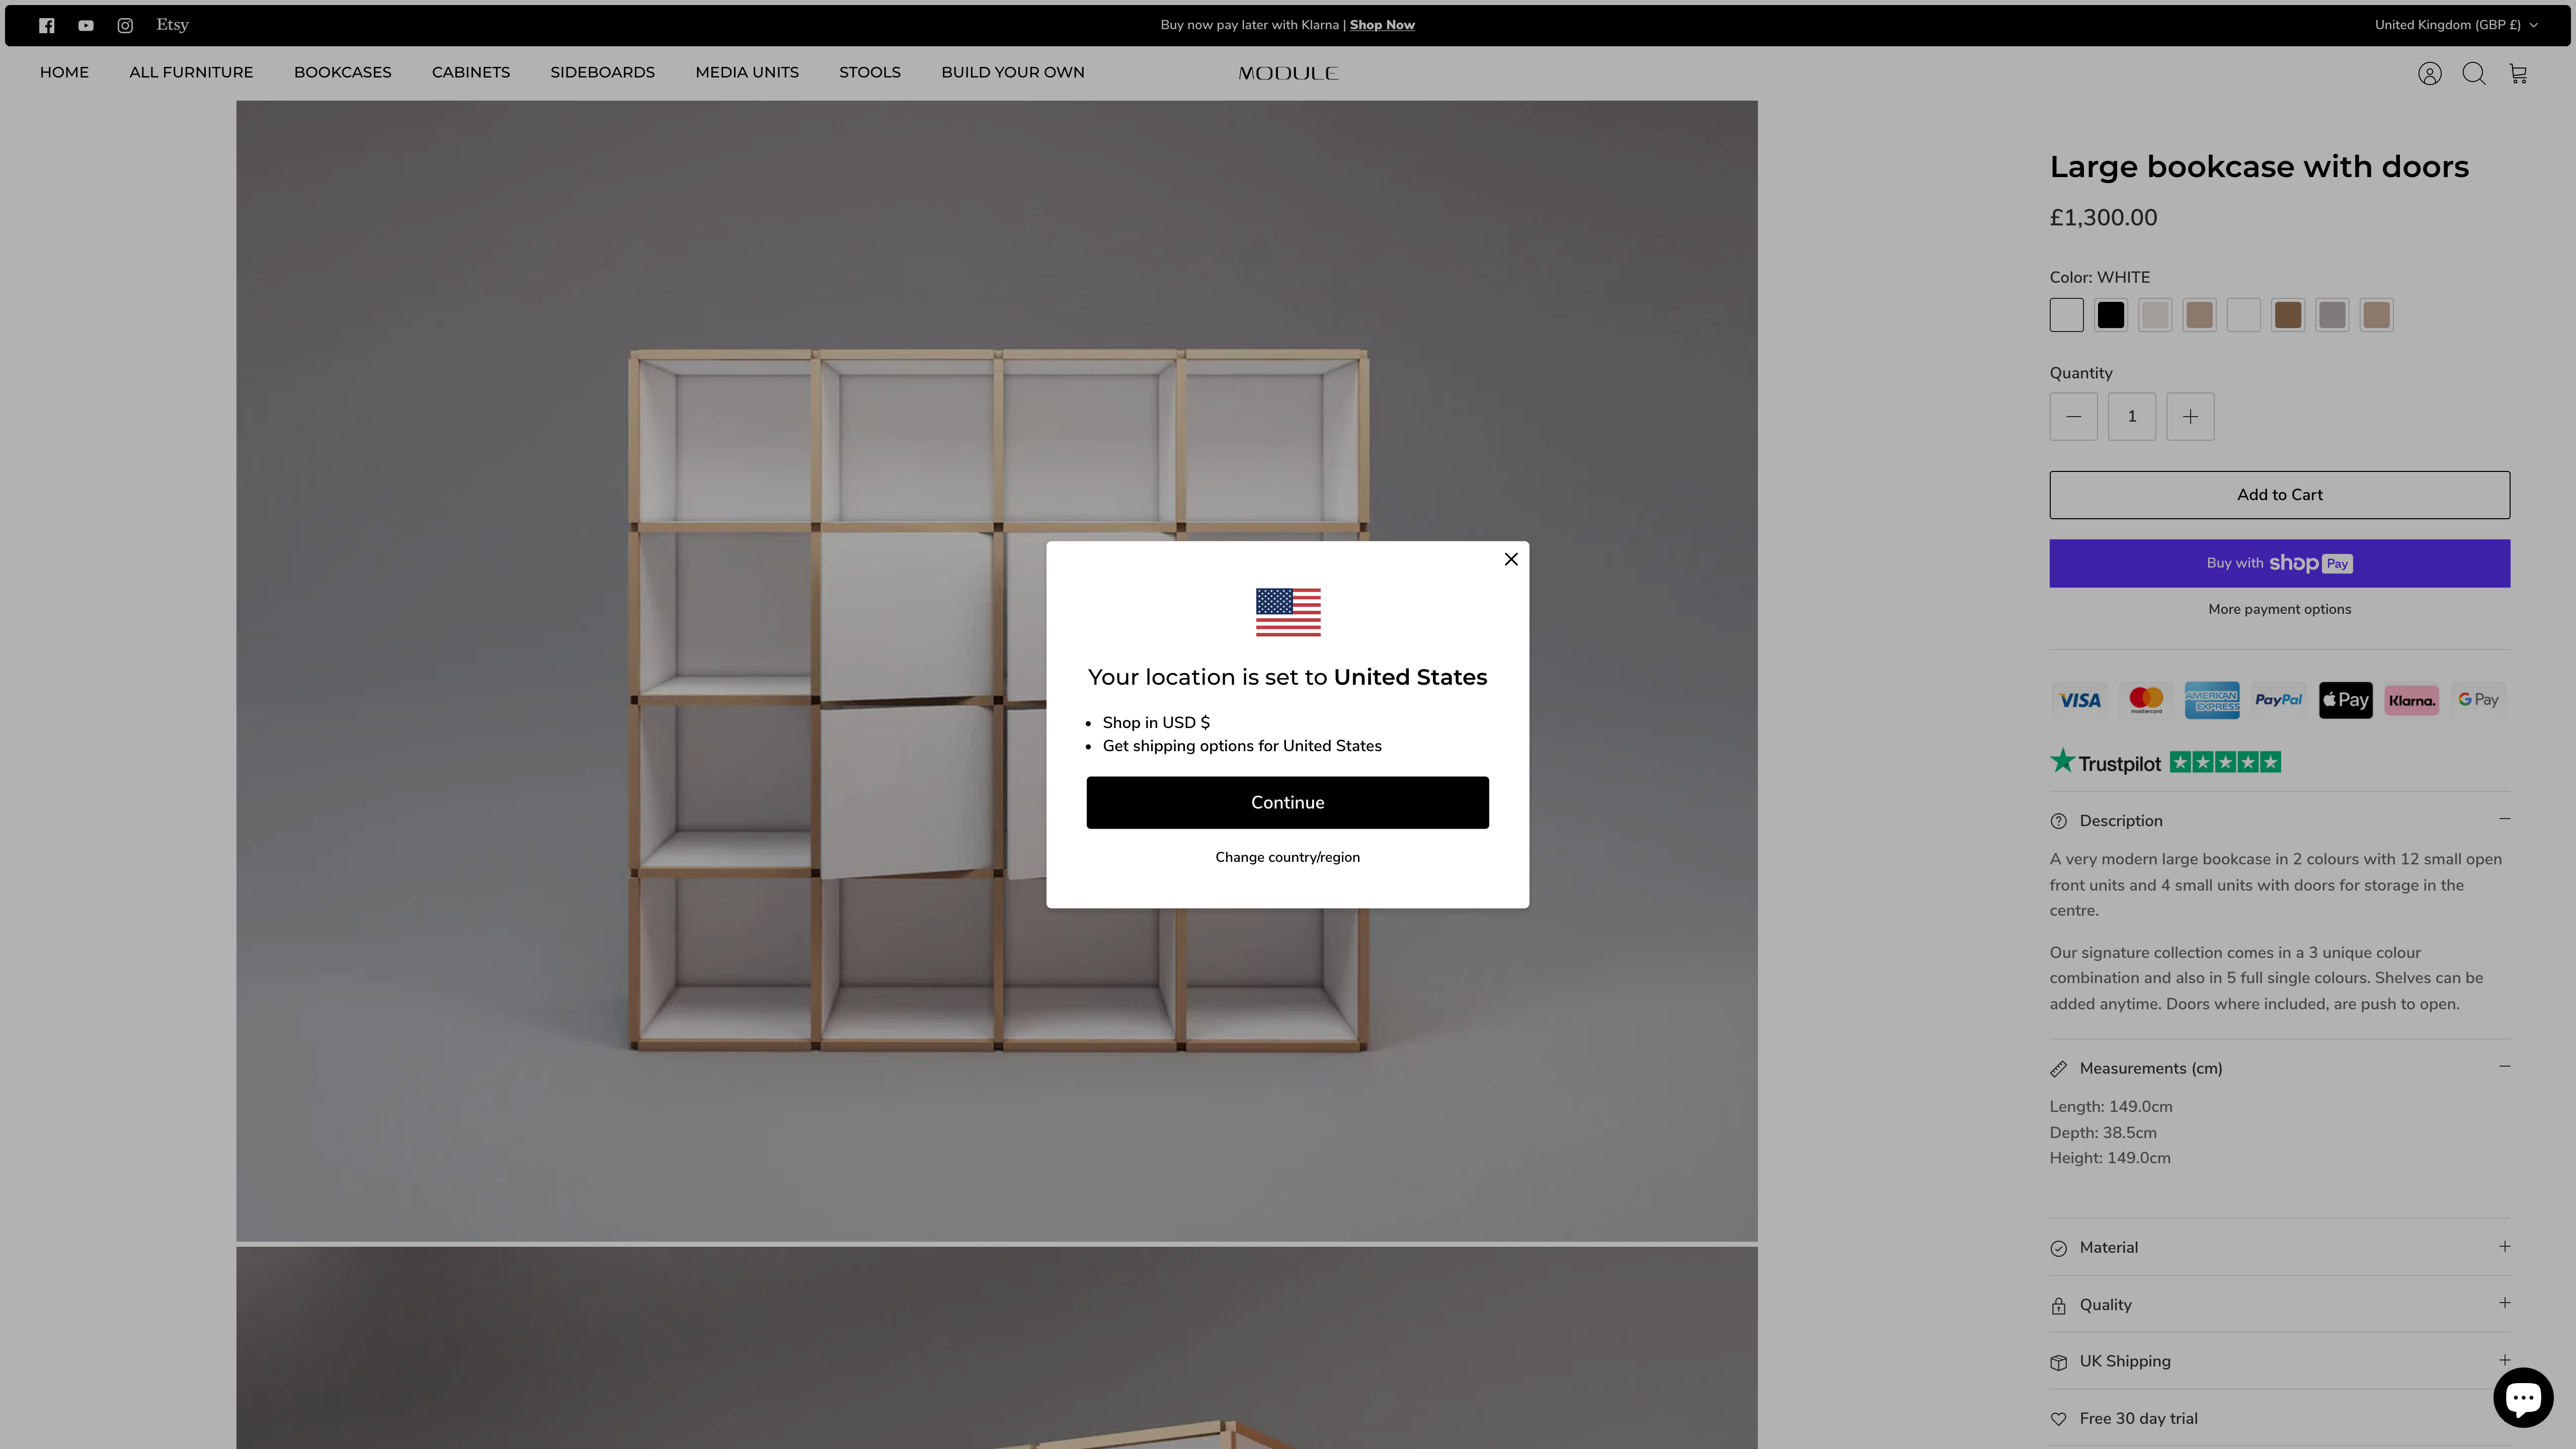Visit the Instagram profile icon
Image resolution: width=2576 pixels, height=1449 pixels.
[124, 25]
